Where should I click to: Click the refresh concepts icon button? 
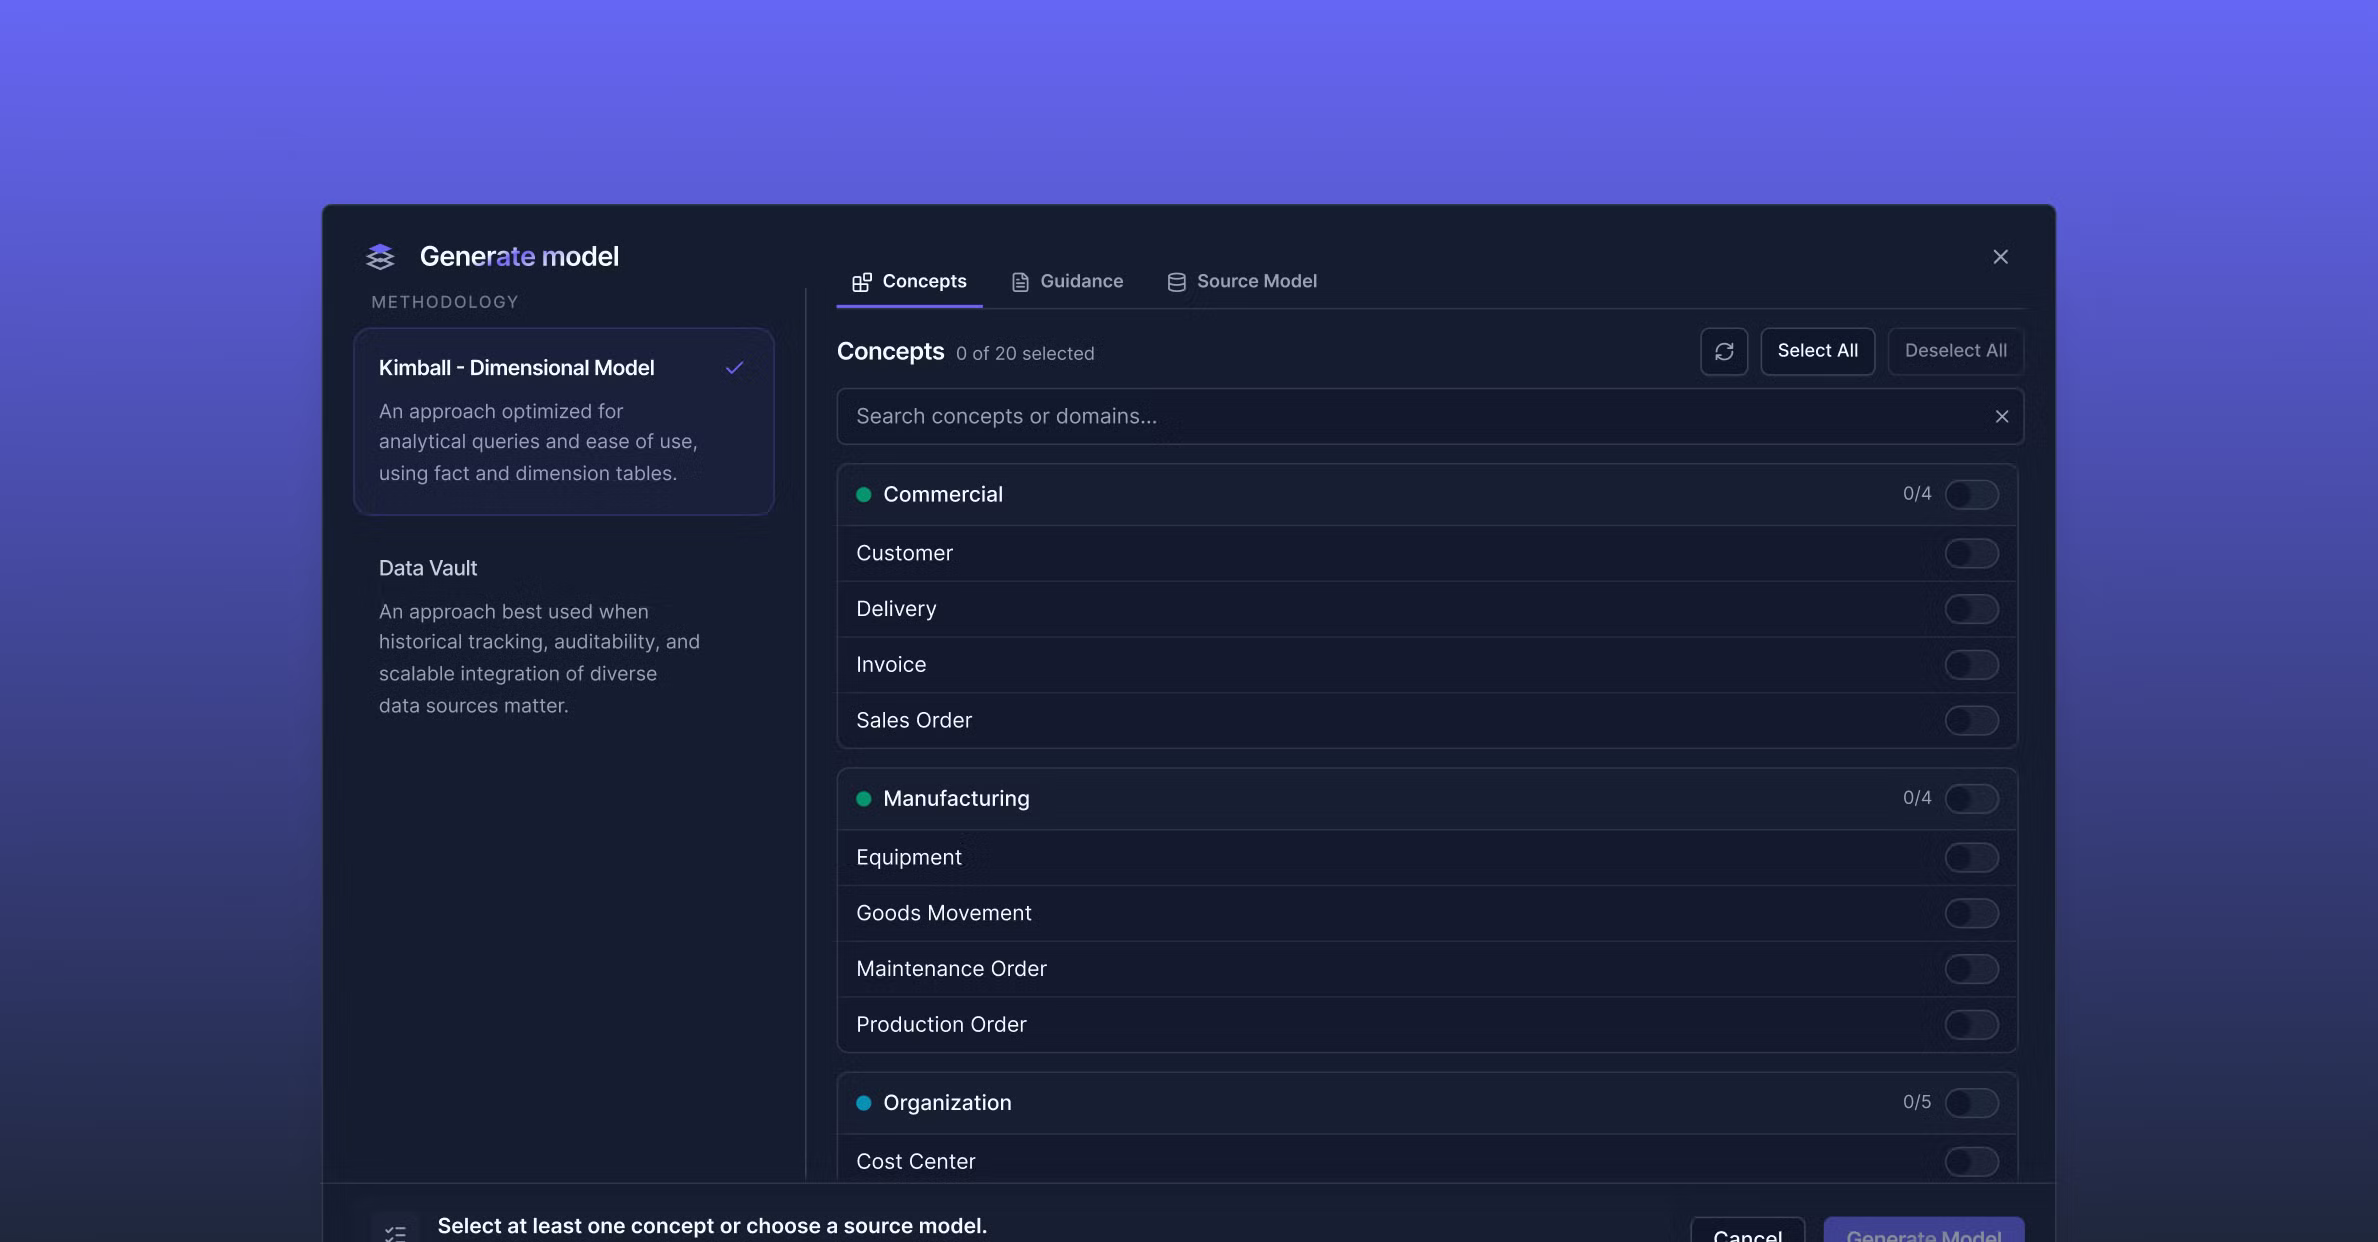tap(1724, 351)
